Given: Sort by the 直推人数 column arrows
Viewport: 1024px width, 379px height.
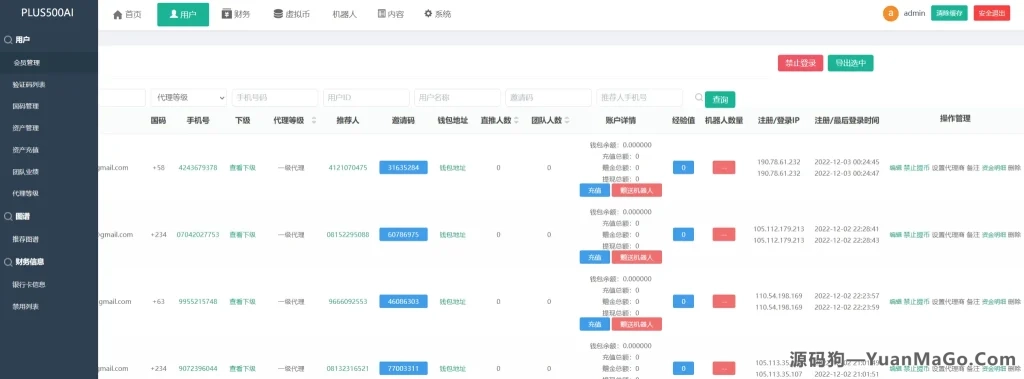Looking at the screenshot, I should [x=517, y=121].
